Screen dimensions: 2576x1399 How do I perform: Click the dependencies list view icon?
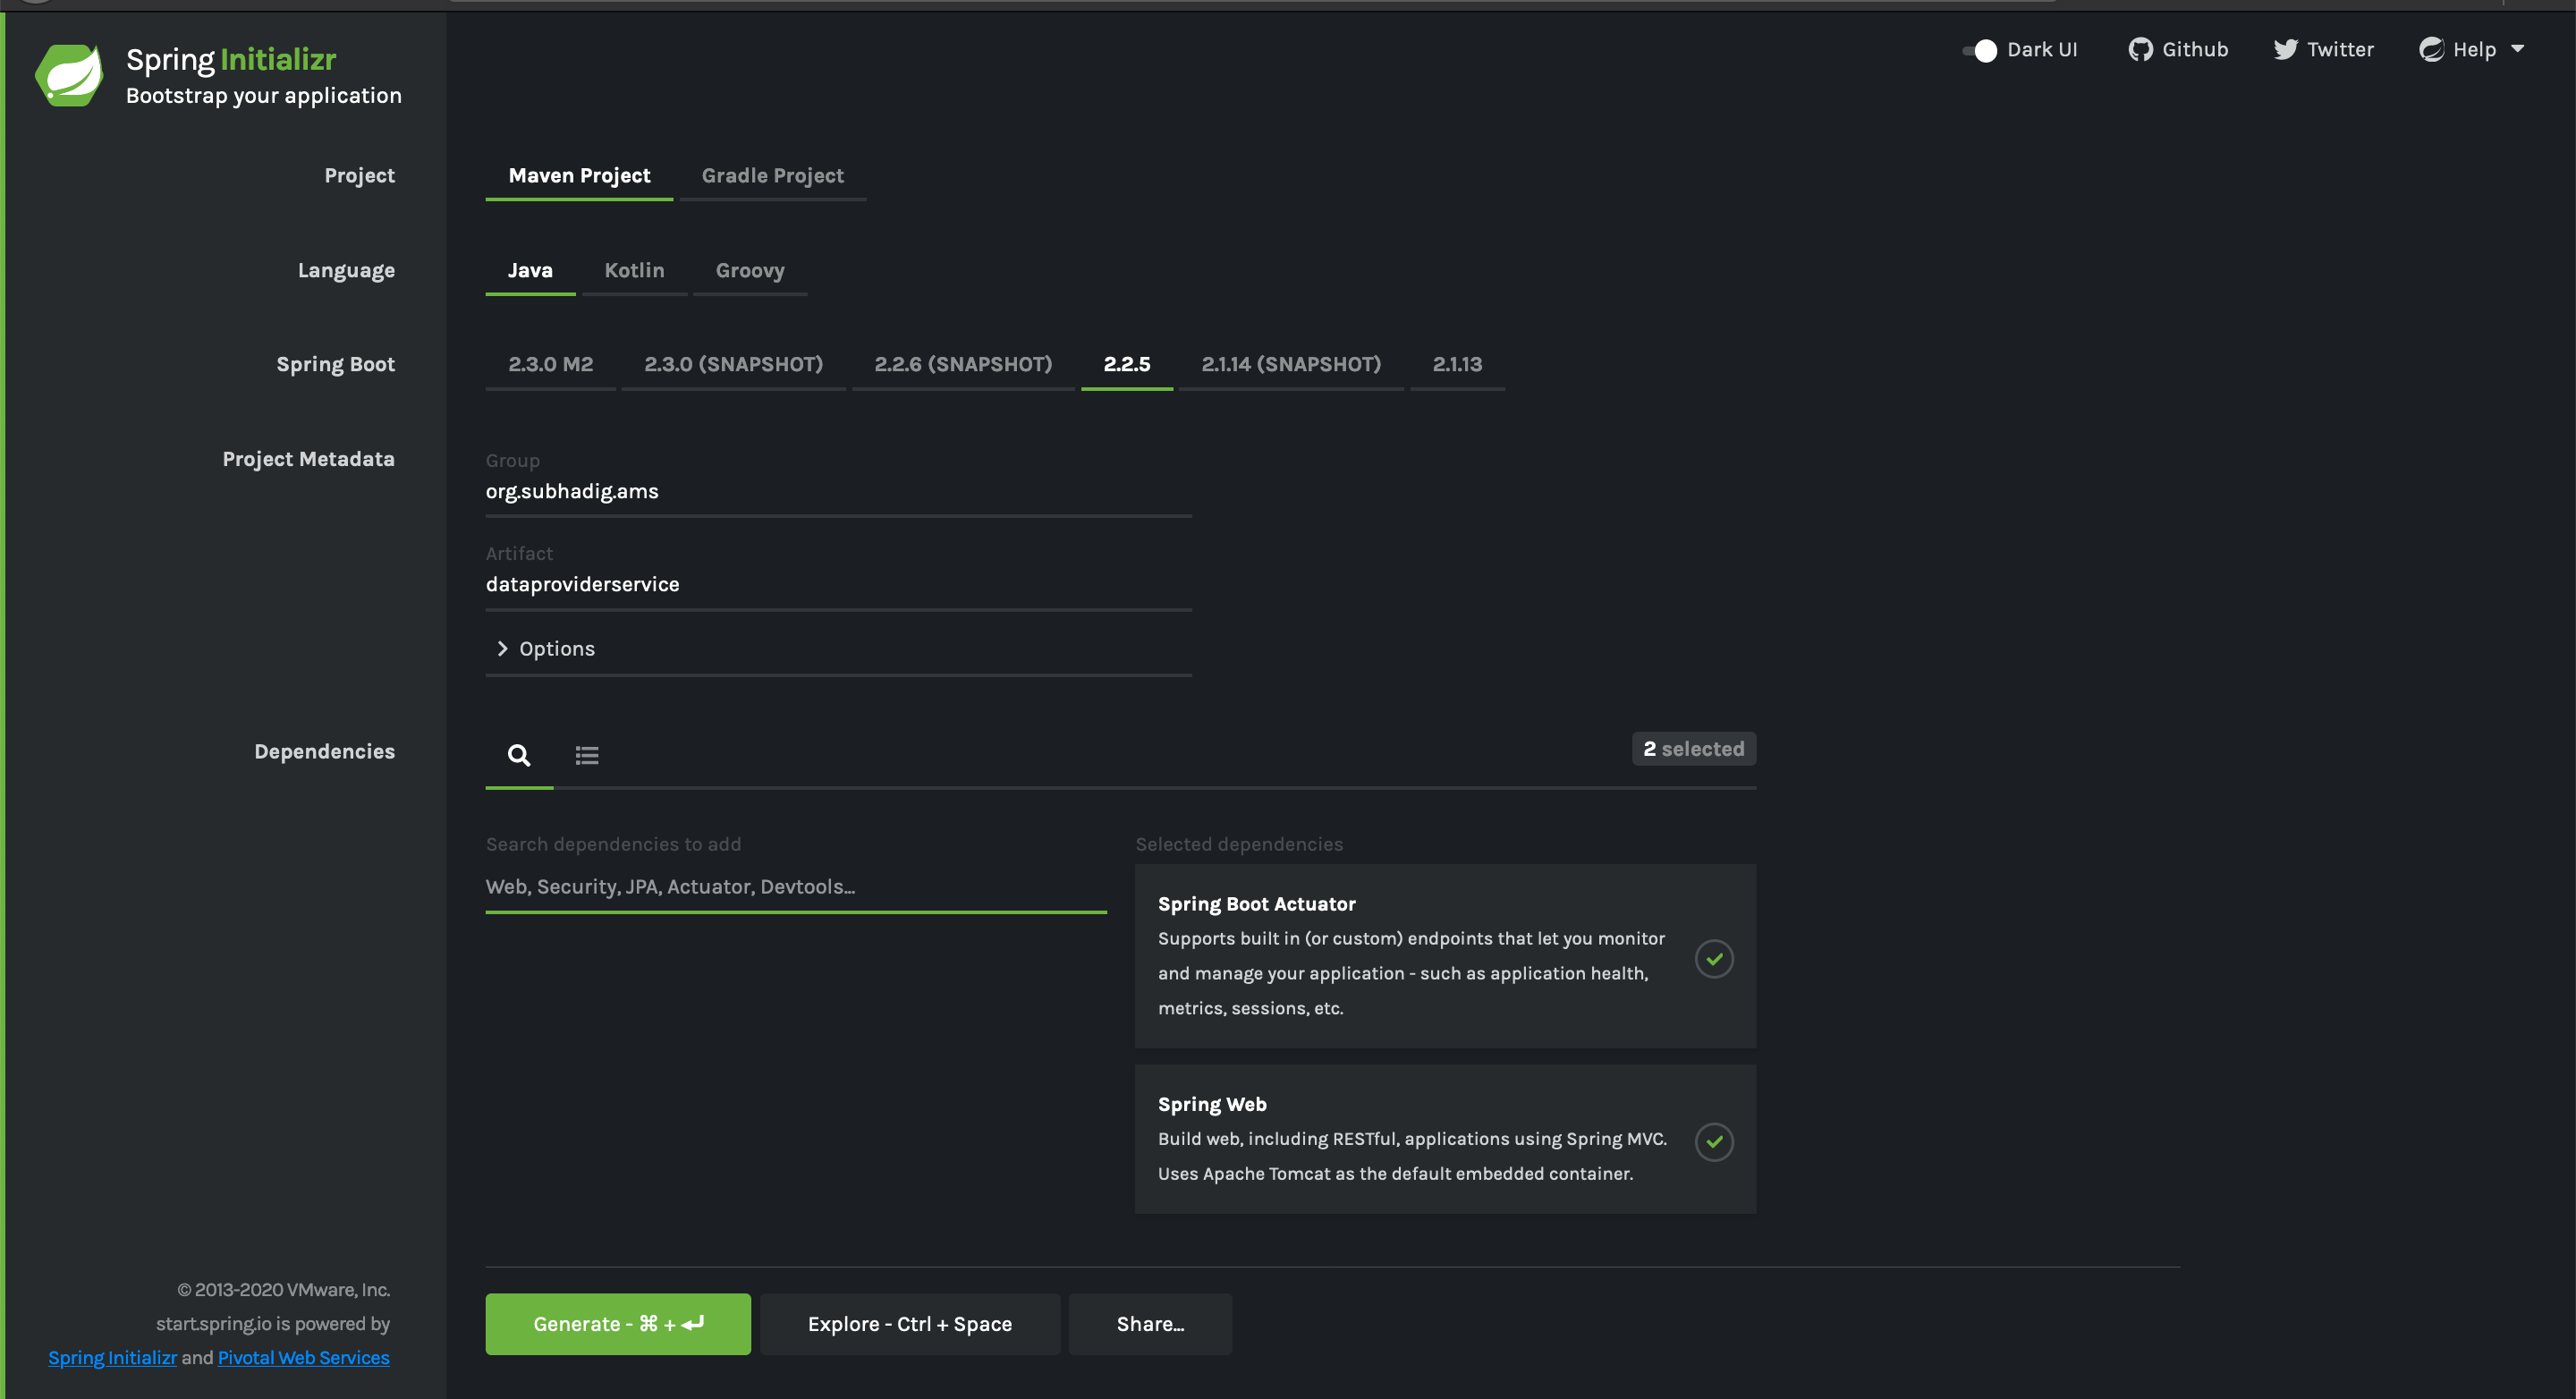(586, 755)
